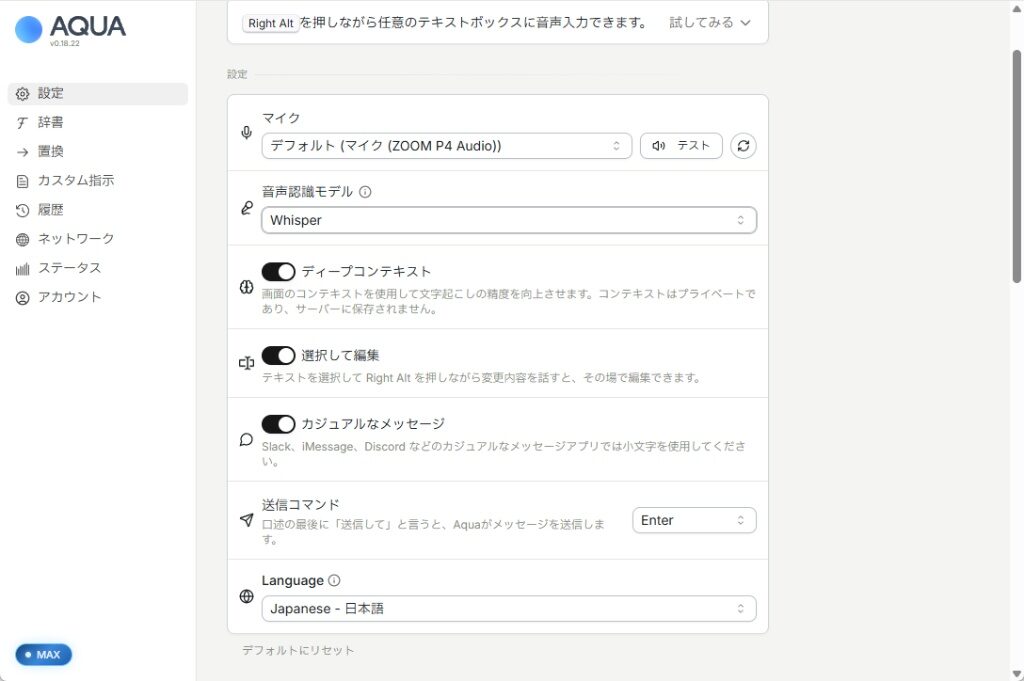Expand the 試してみる section

click(709, 23)
